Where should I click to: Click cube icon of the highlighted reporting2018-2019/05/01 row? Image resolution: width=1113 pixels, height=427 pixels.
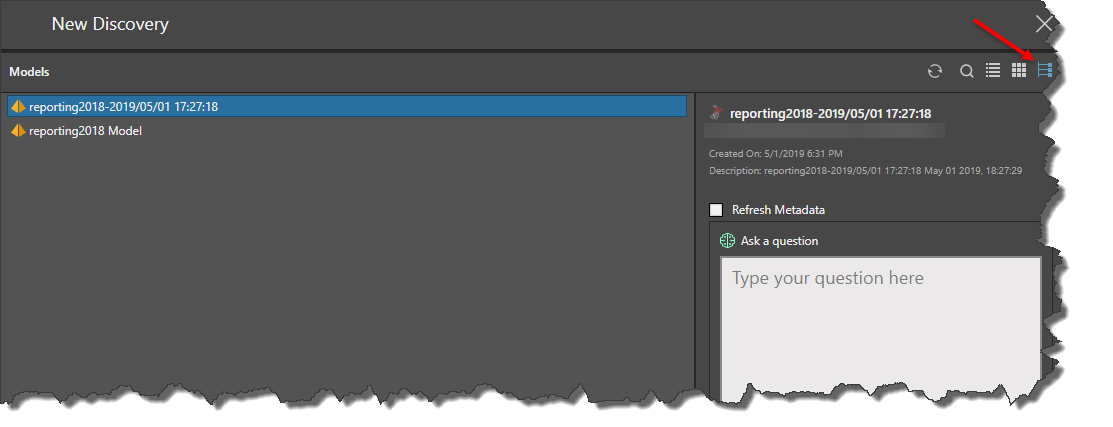[x=18, y=106]
